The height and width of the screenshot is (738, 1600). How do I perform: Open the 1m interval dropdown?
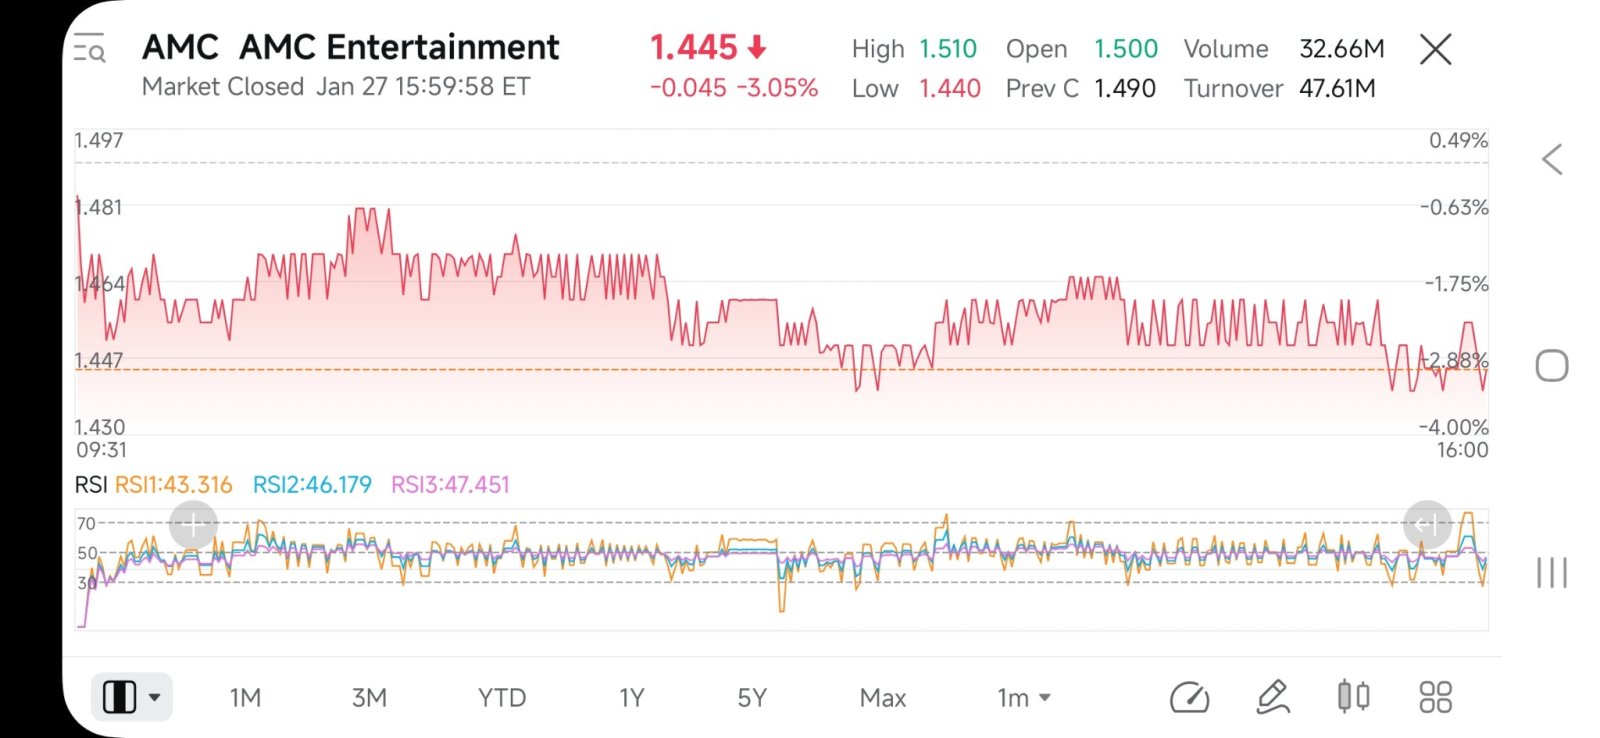click(x=1024, y=698)
